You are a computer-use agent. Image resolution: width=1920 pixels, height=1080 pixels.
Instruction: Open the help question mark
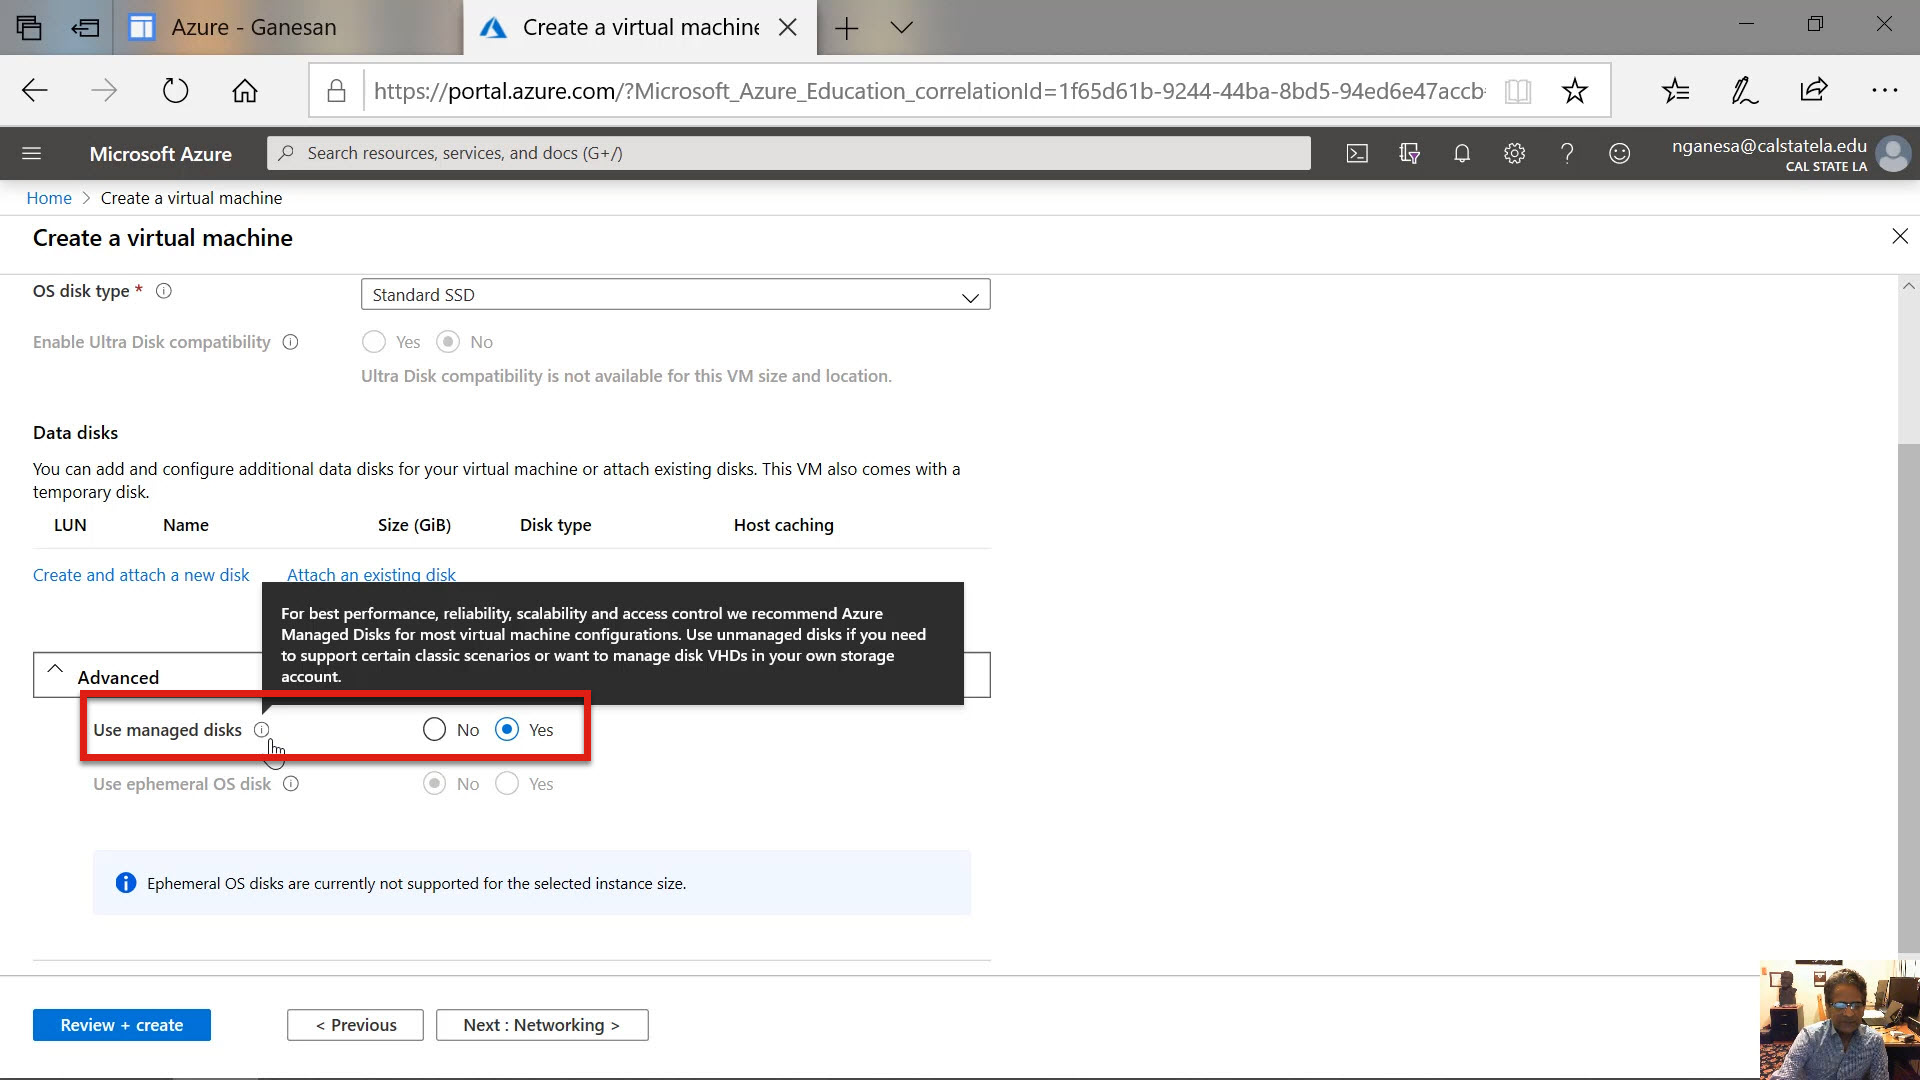tap(1567, 153)
